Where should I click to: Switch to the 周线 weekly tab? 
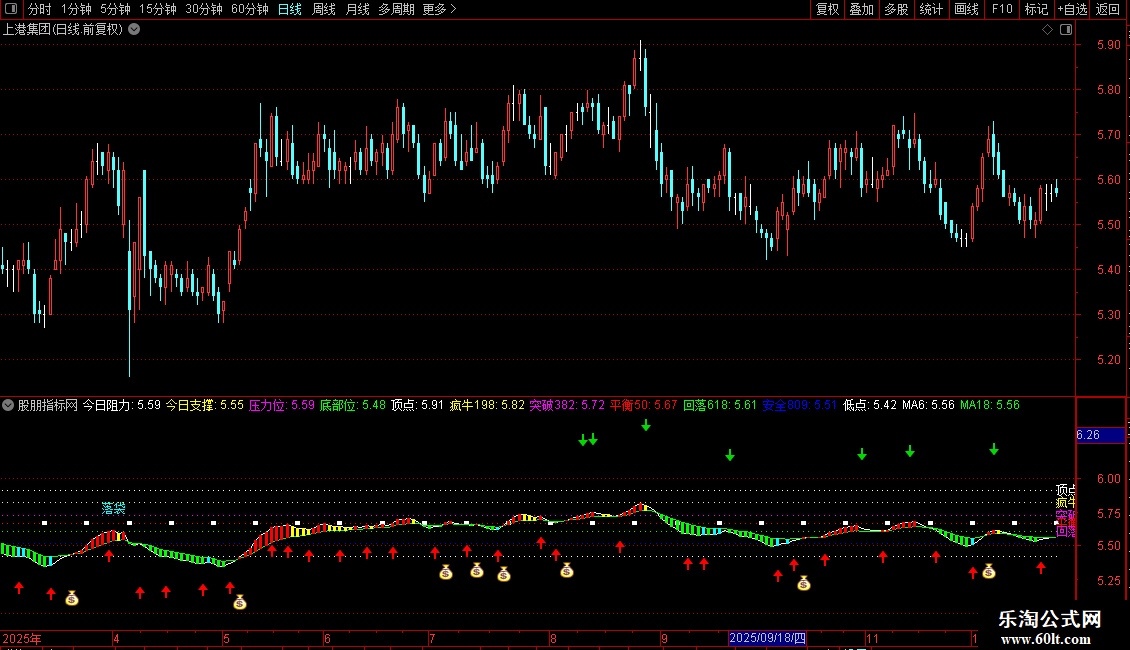coord(324,9)
